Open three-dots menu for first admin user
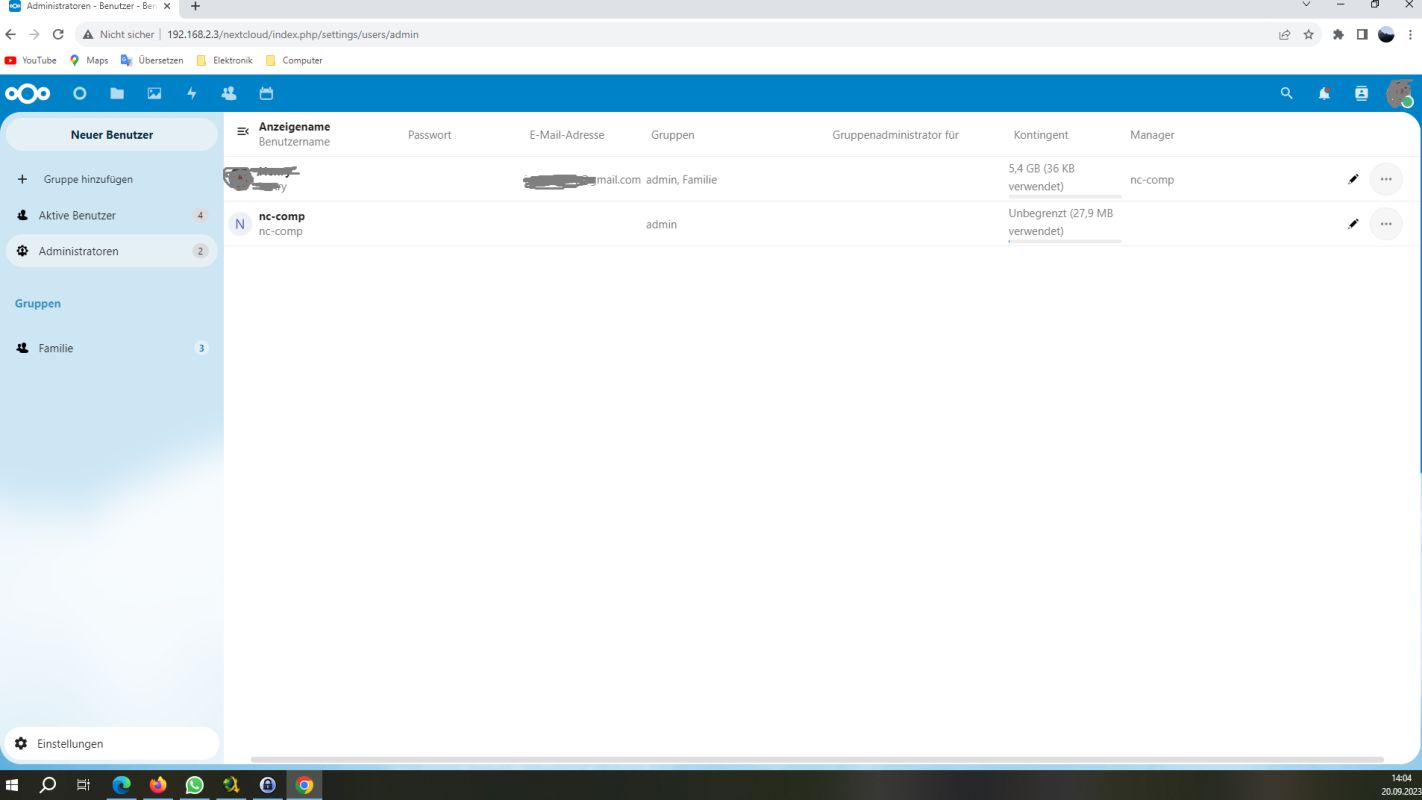1422x800 pixels. point(1385,179)
